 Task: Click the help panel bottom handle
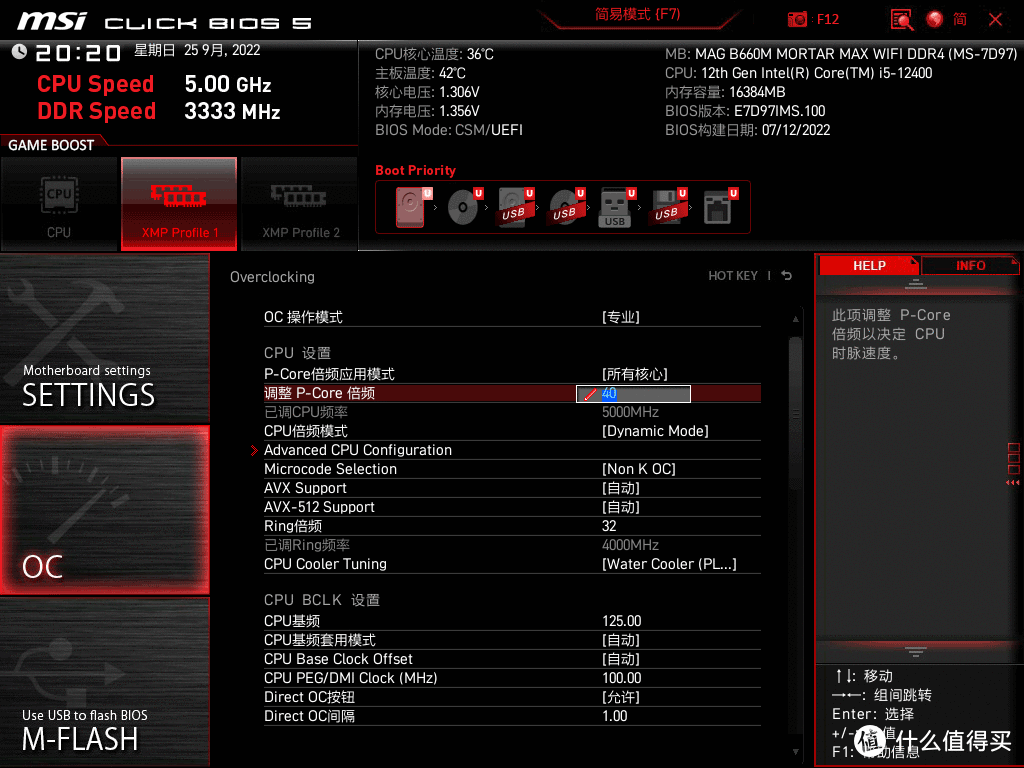pyautogui.click(x=915, y=652)
